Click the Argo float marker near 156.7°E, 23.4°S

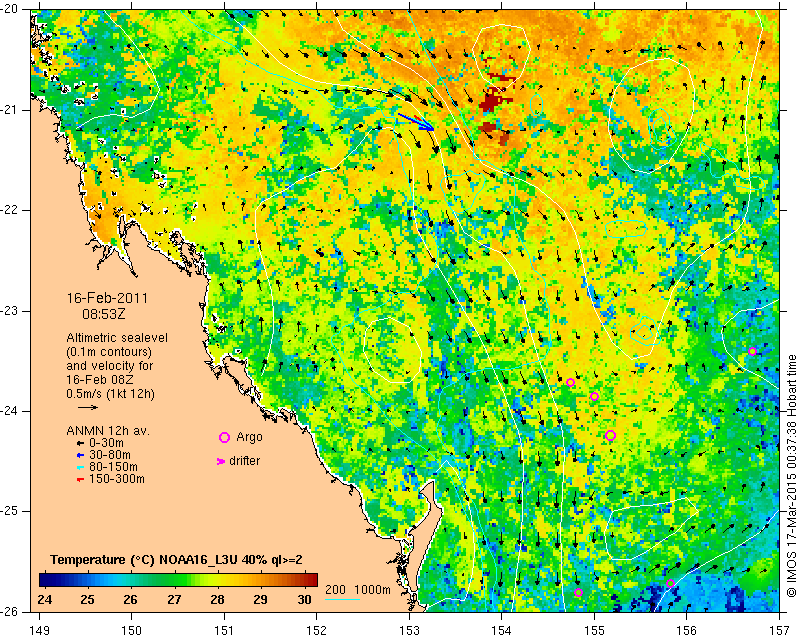coord(752,352)
